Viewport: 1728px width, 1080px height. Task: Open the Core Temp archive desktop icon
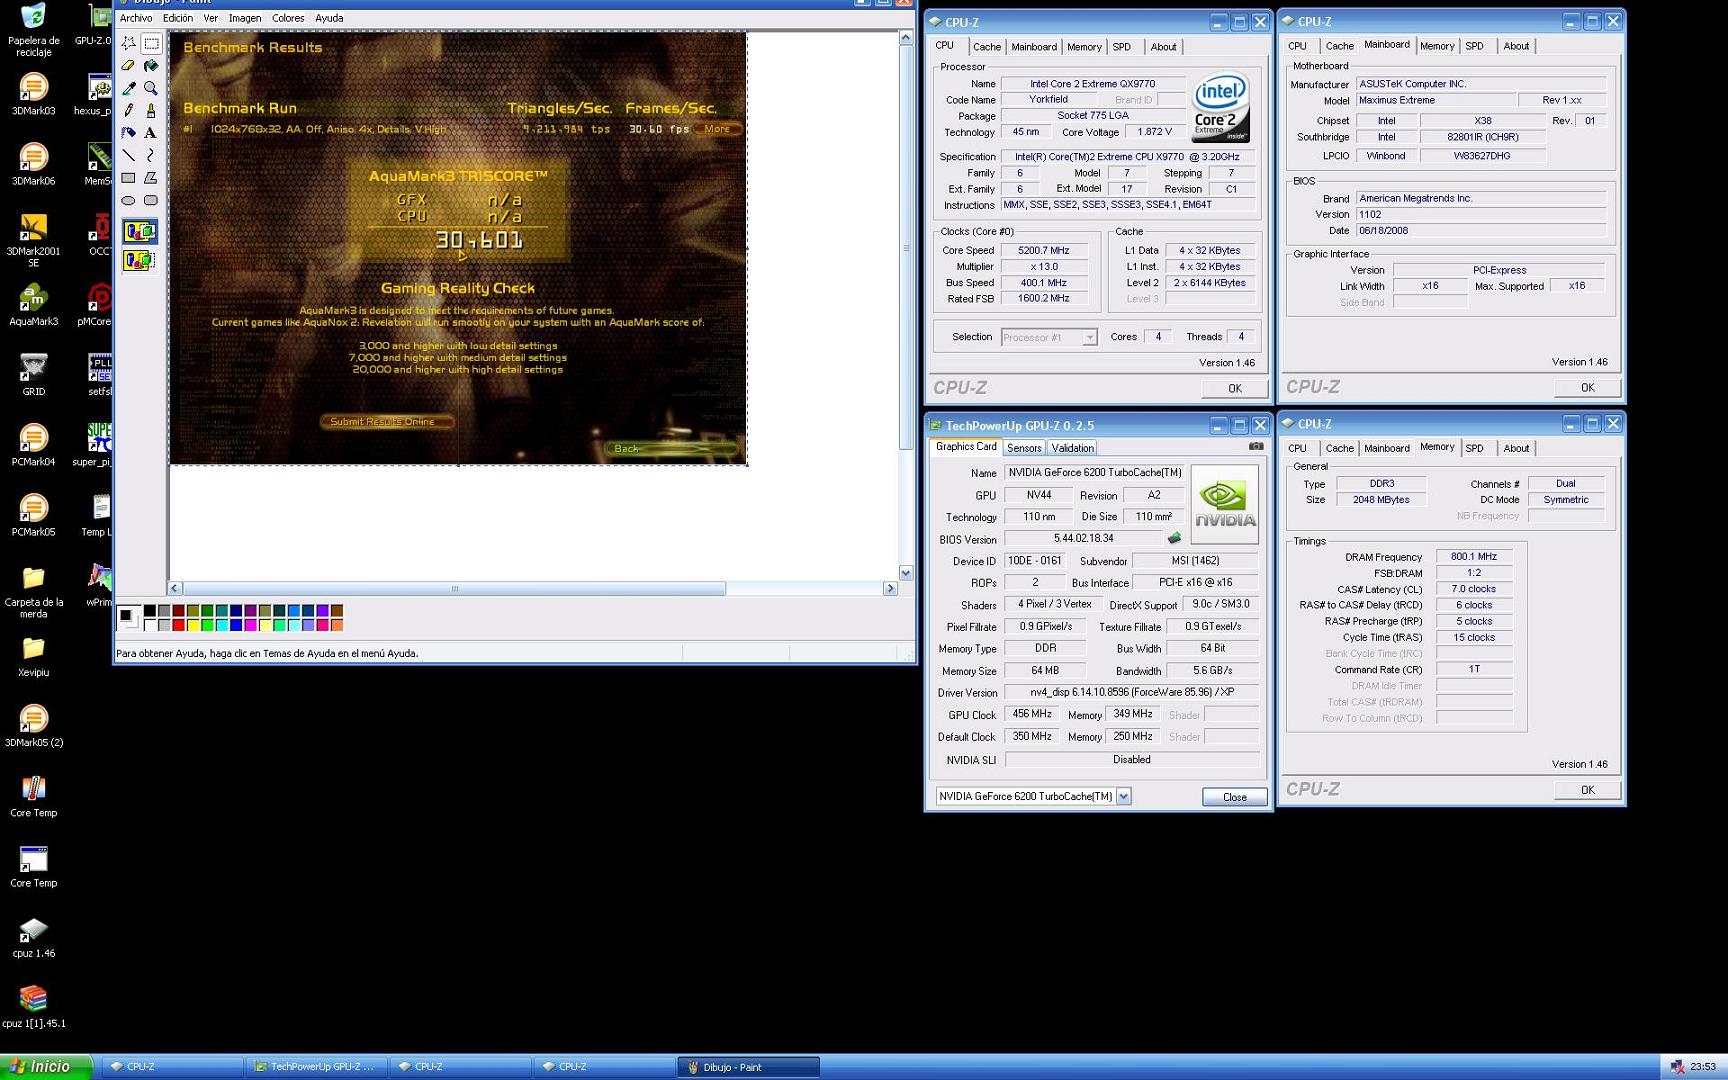pos(33,796)
